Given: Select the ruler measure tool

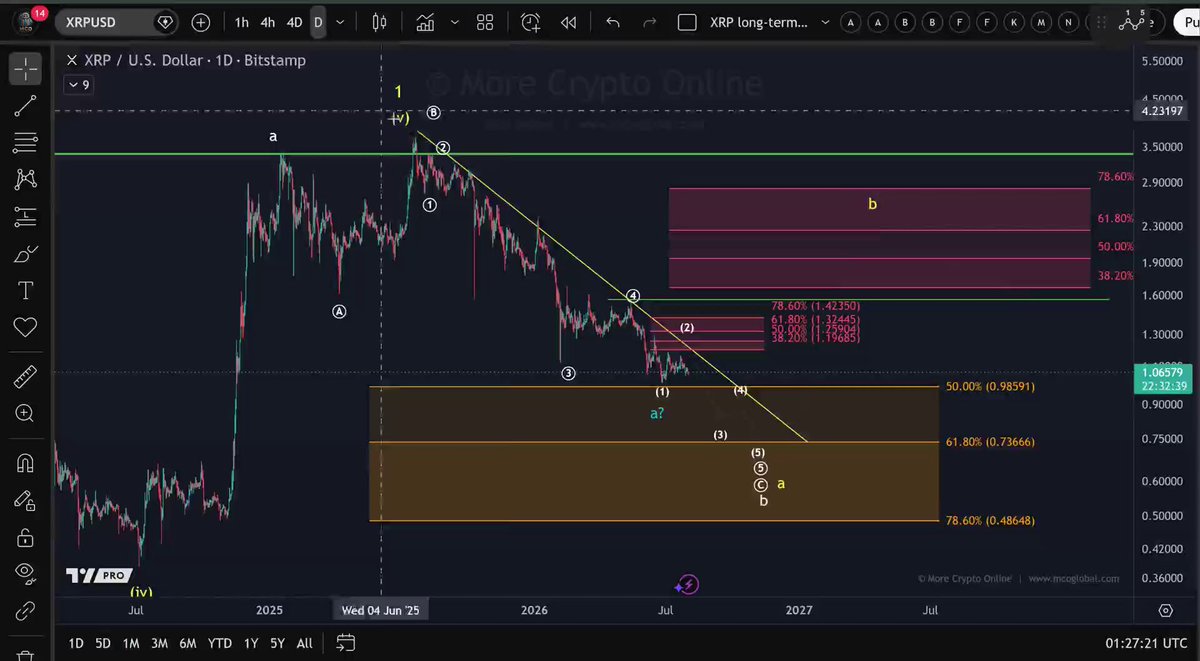Looking at the screenshot, I should tap(25, 377).
